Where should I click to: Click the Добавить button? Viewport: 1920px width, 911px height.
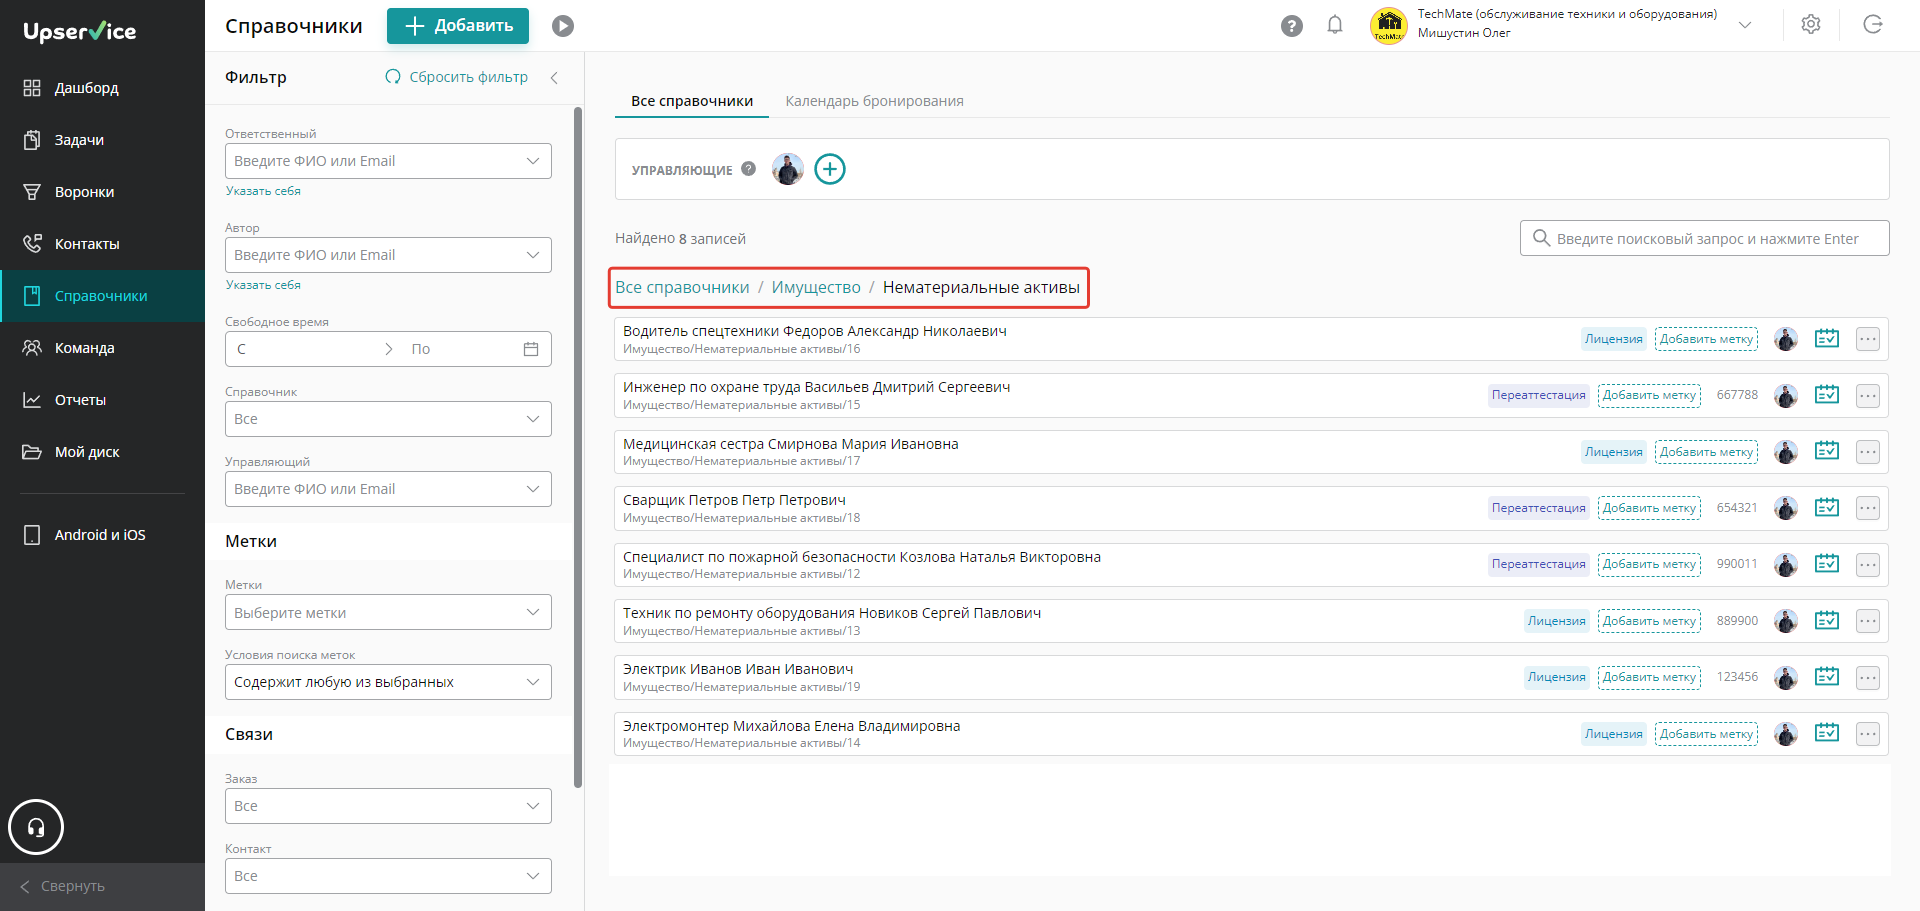click(458, 26)
